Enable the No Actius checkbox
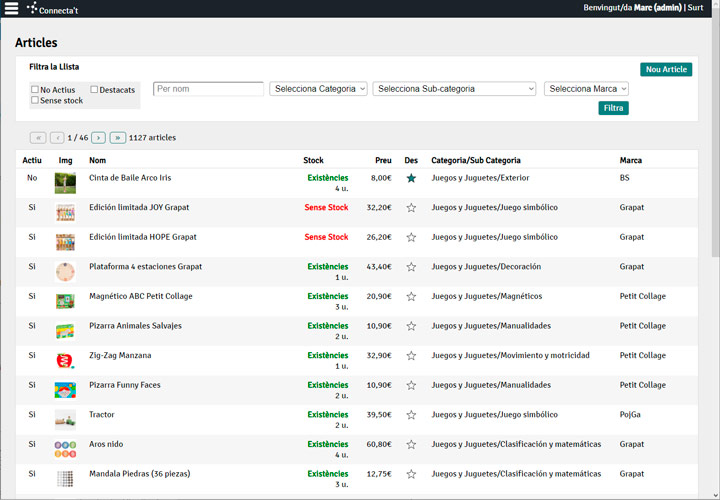 coord(35,90)
